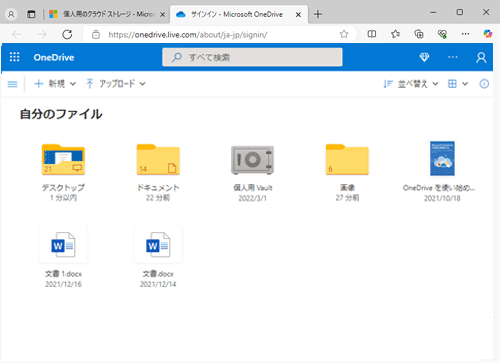Open the browser essentials heart icon

point(442,34)
